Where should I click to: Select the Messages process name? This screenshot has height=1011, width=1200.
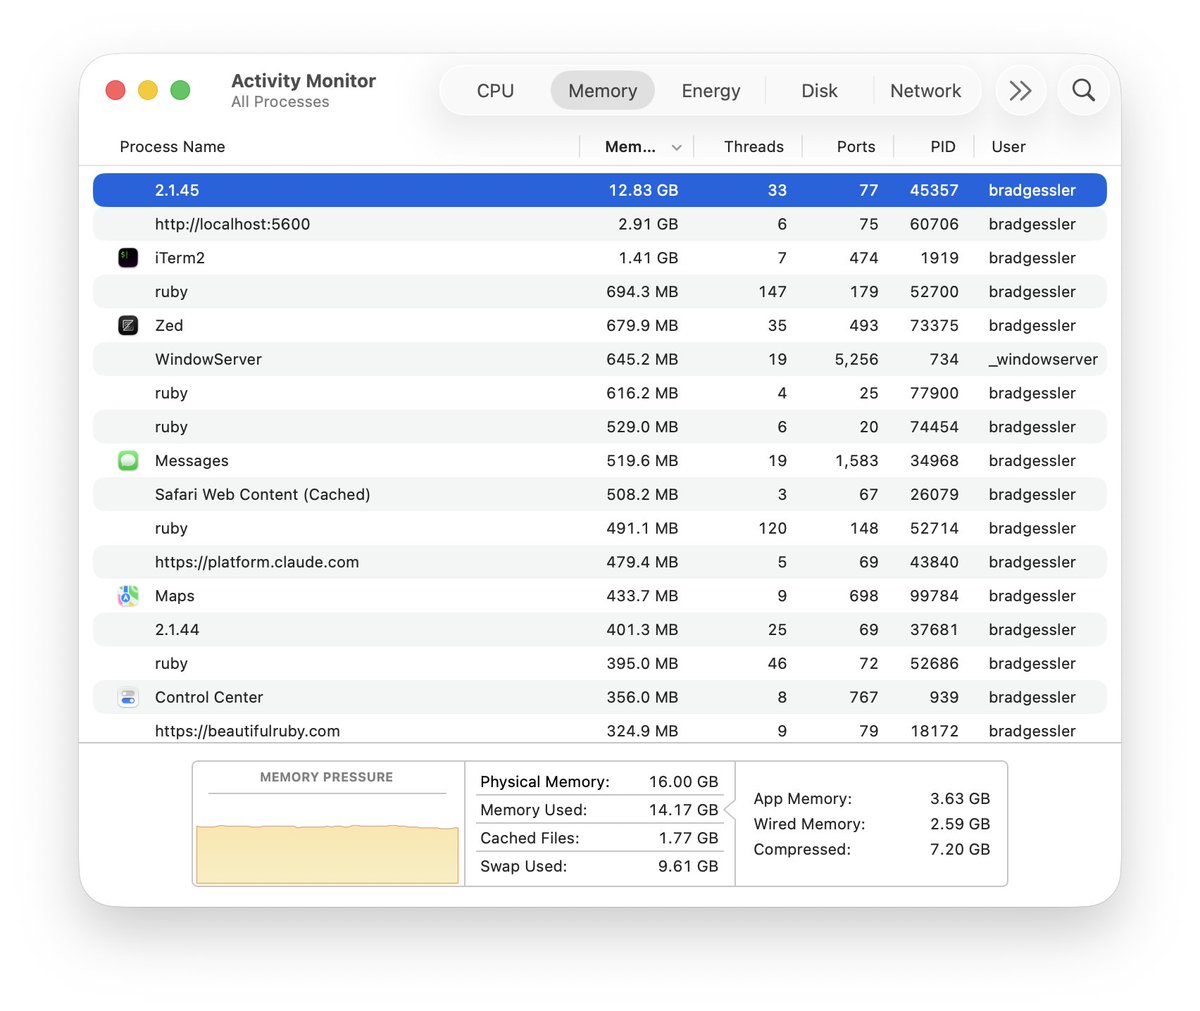point(192,461)
